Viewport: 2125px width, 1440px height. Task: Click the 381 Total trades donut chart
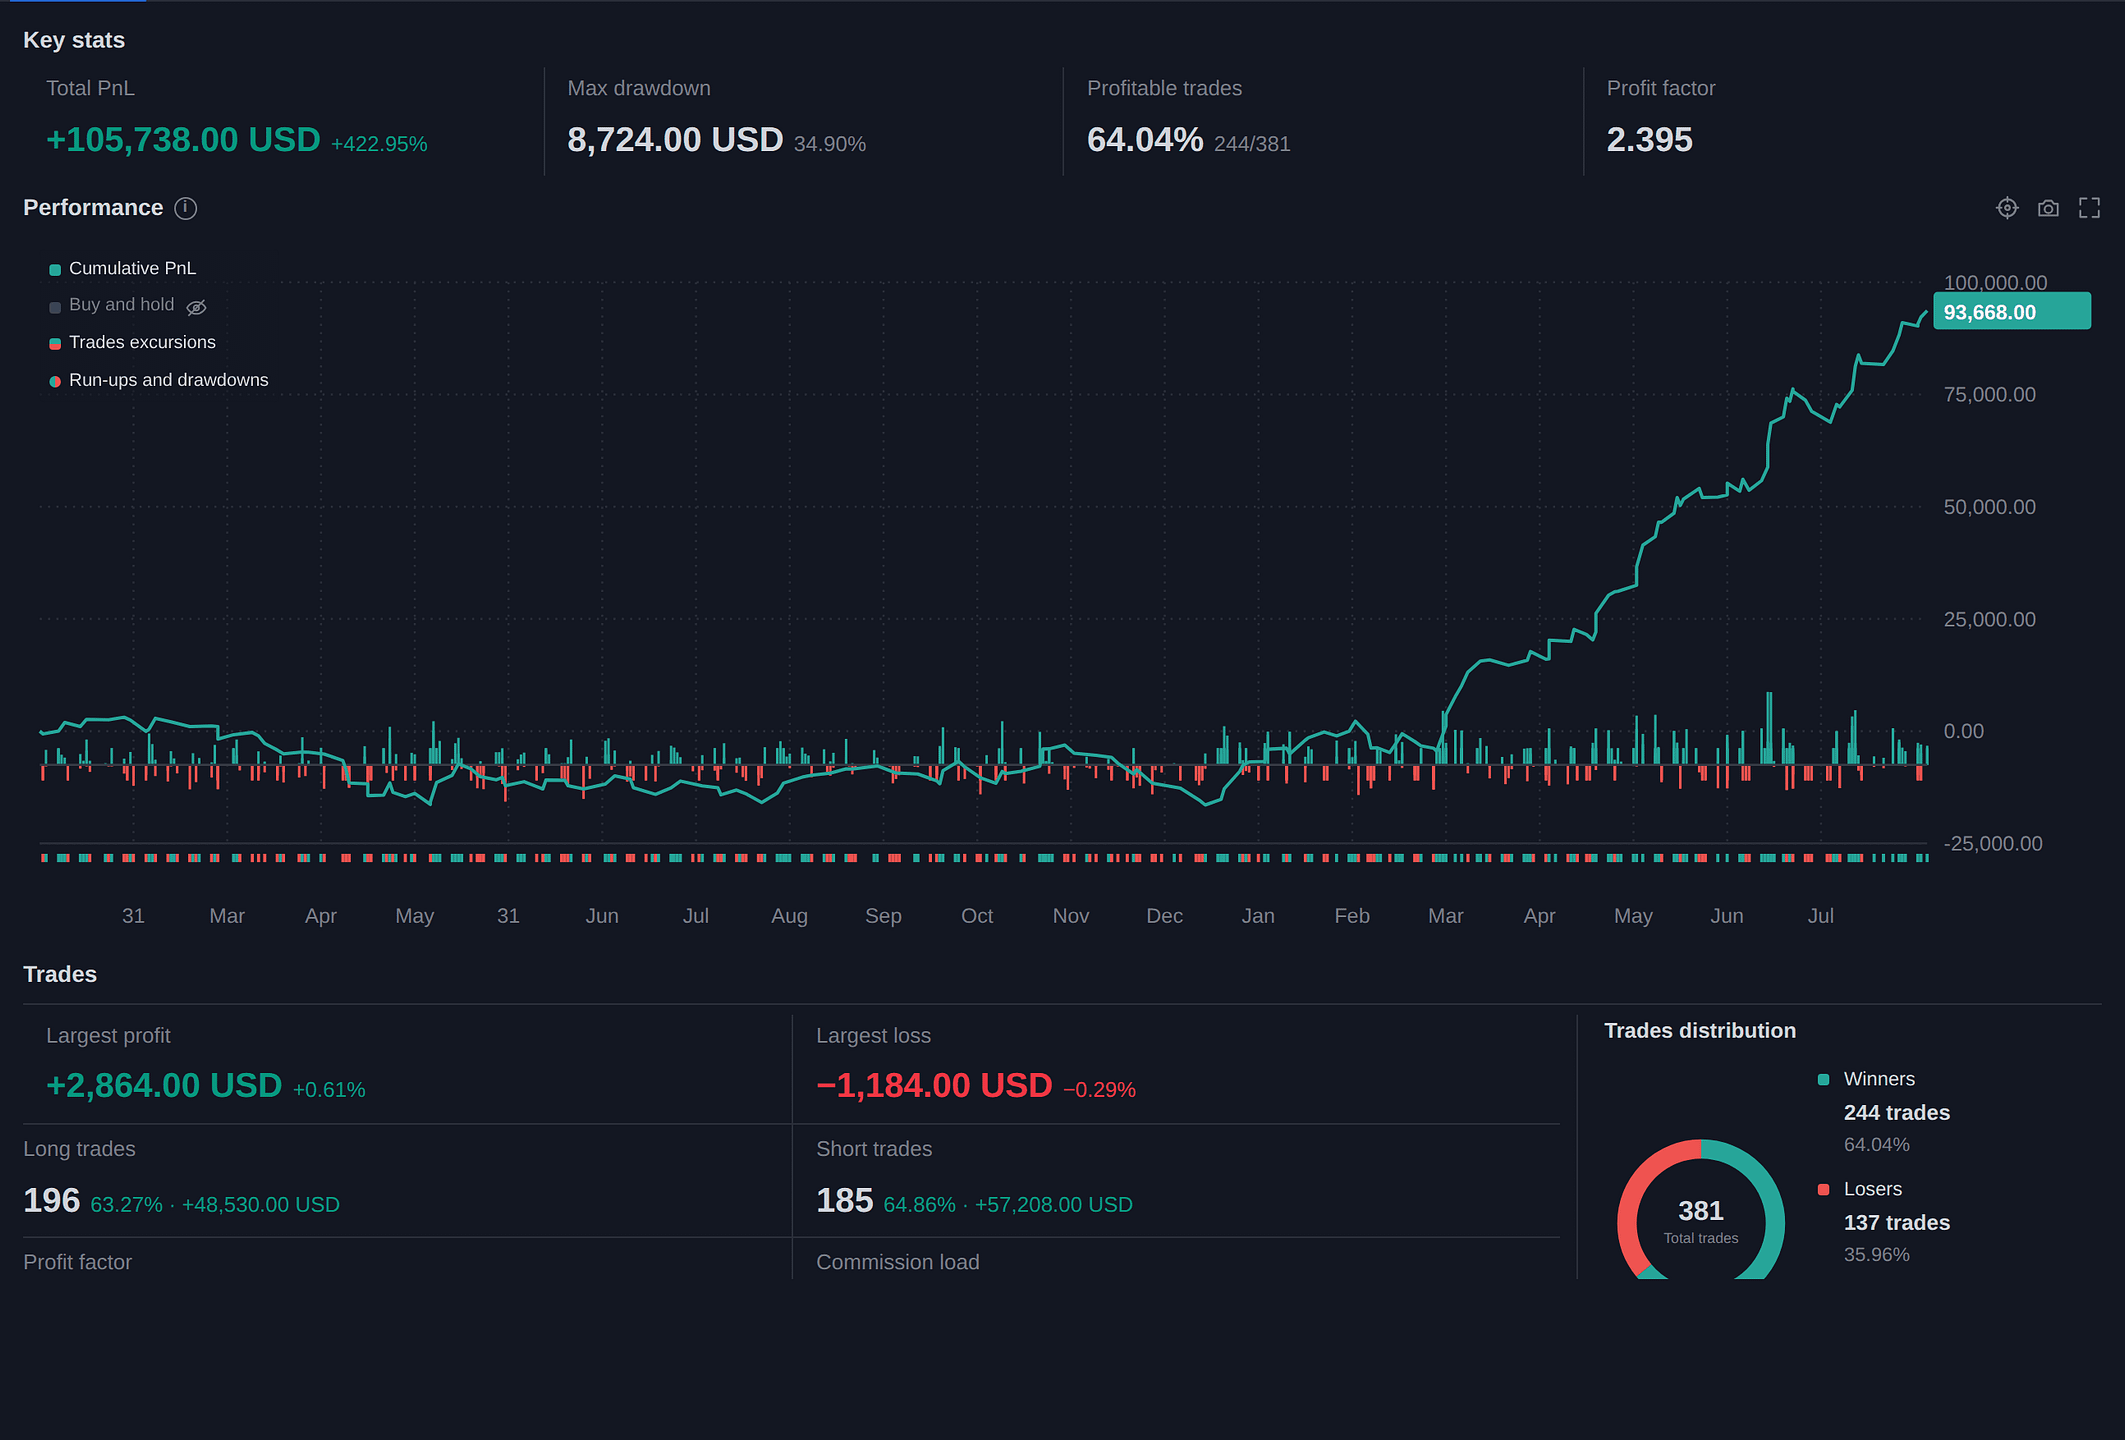[x=1701, y=1212]
